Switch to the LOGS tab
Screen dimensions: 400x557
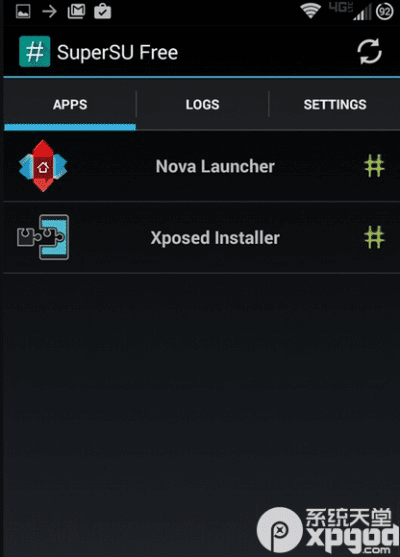click(202, 104)
